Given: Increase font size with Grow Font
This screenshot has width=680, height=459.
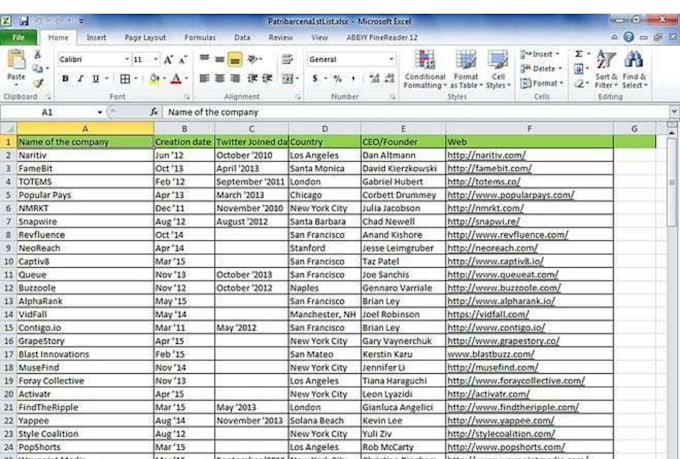Looking at the screenshot, I should 168,59.
